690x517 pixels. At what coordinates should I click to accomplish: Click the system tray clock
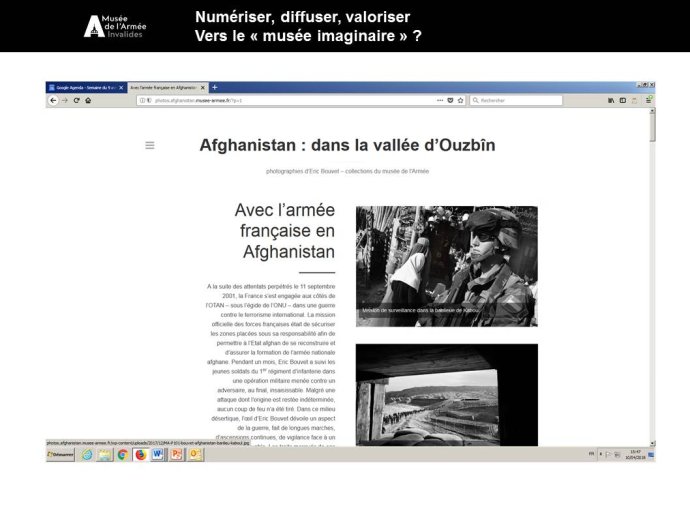tap(635, 455)
